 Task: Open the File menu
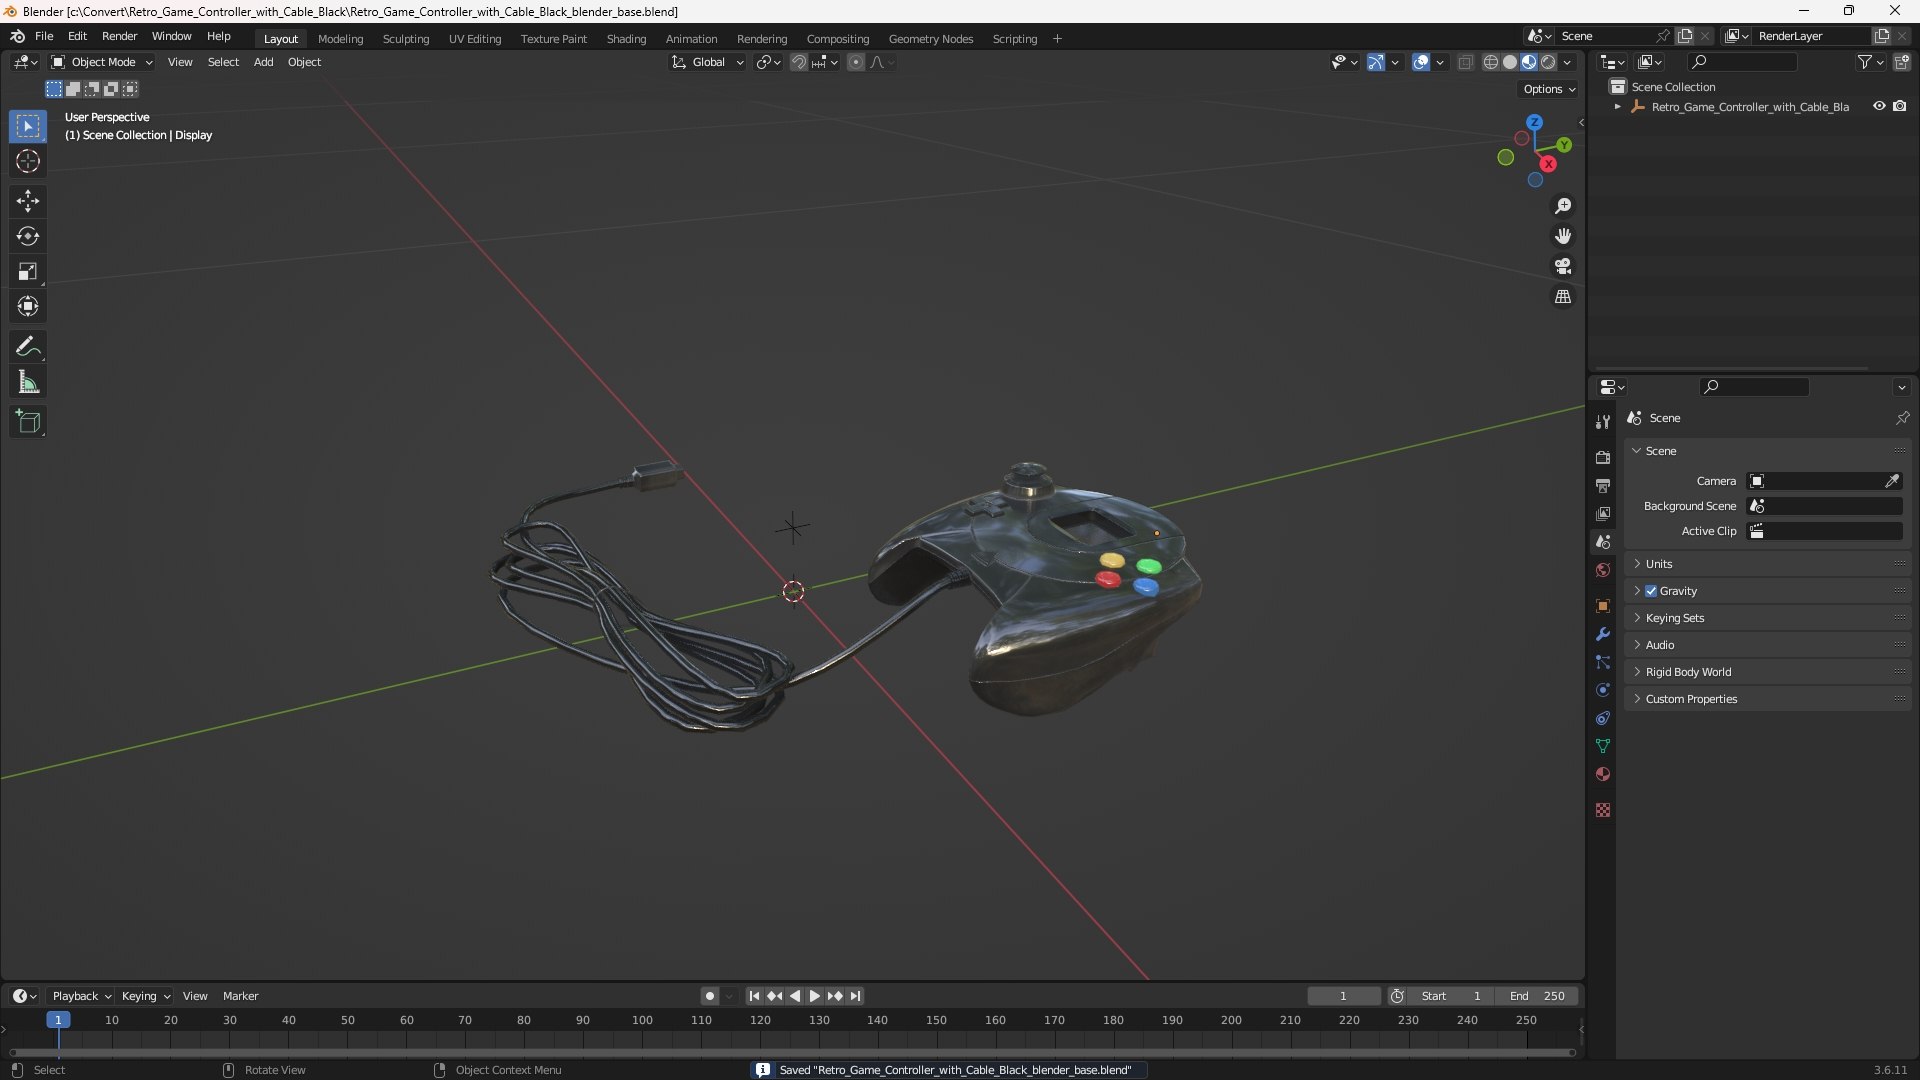(44, 36)
